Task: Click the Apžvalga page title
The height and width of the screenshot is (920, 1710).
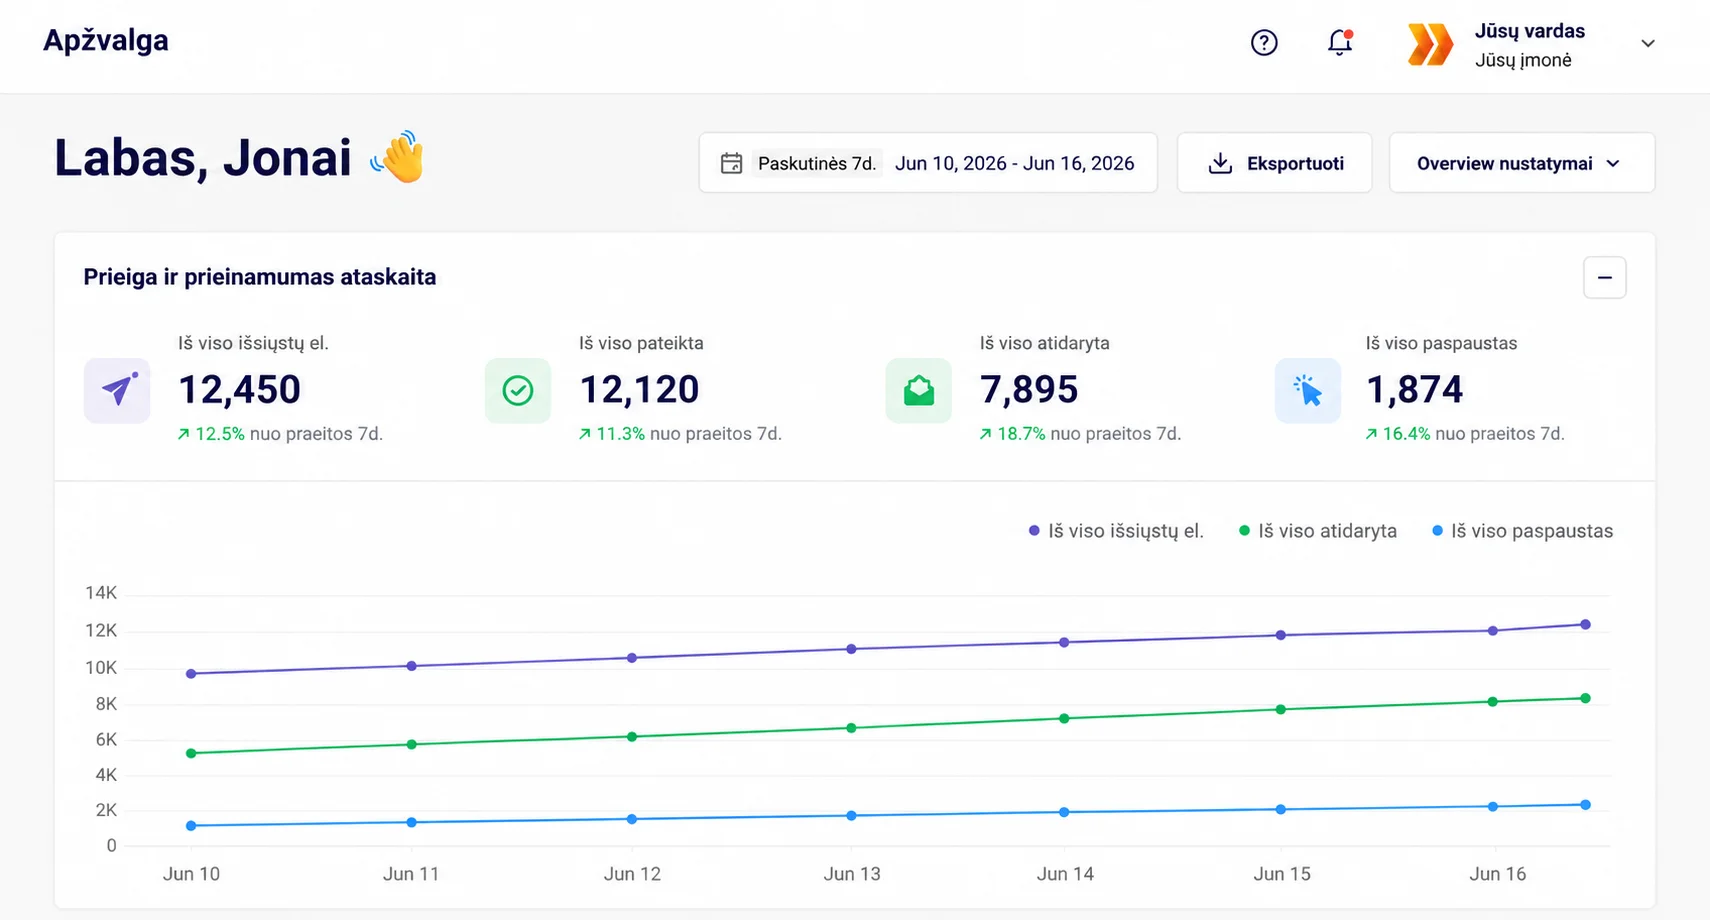Action: pyautogui.click(x=106, y=41)
